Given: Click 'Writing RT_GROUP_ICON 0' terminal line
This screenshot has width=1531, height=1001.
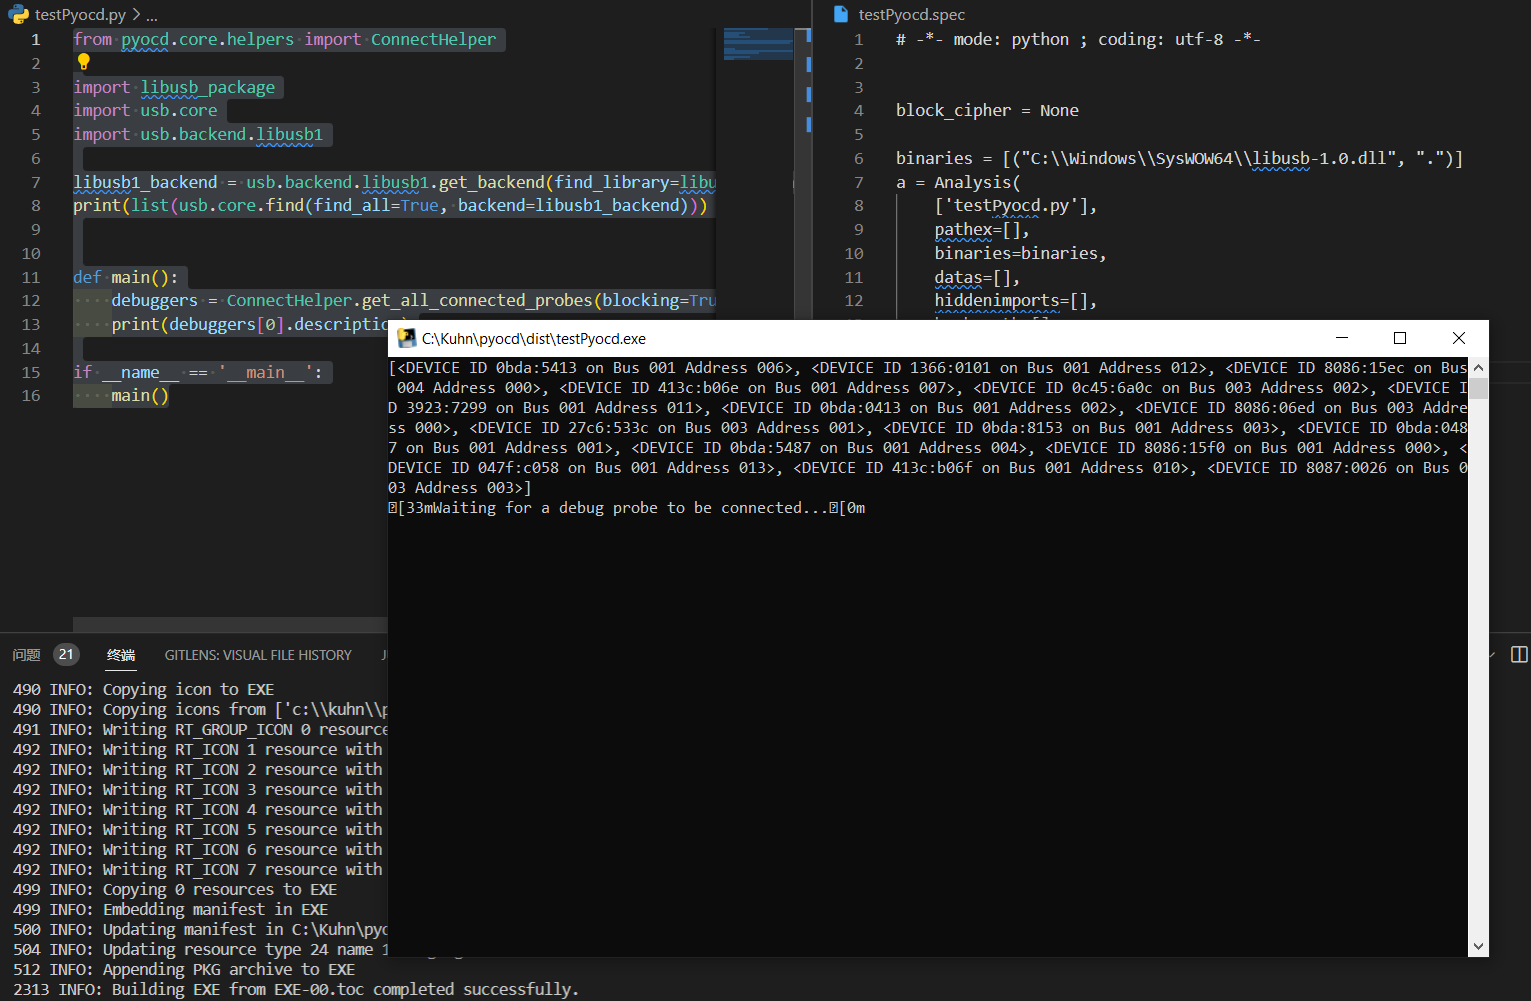Looking at the screenshot, I should 206,730.
